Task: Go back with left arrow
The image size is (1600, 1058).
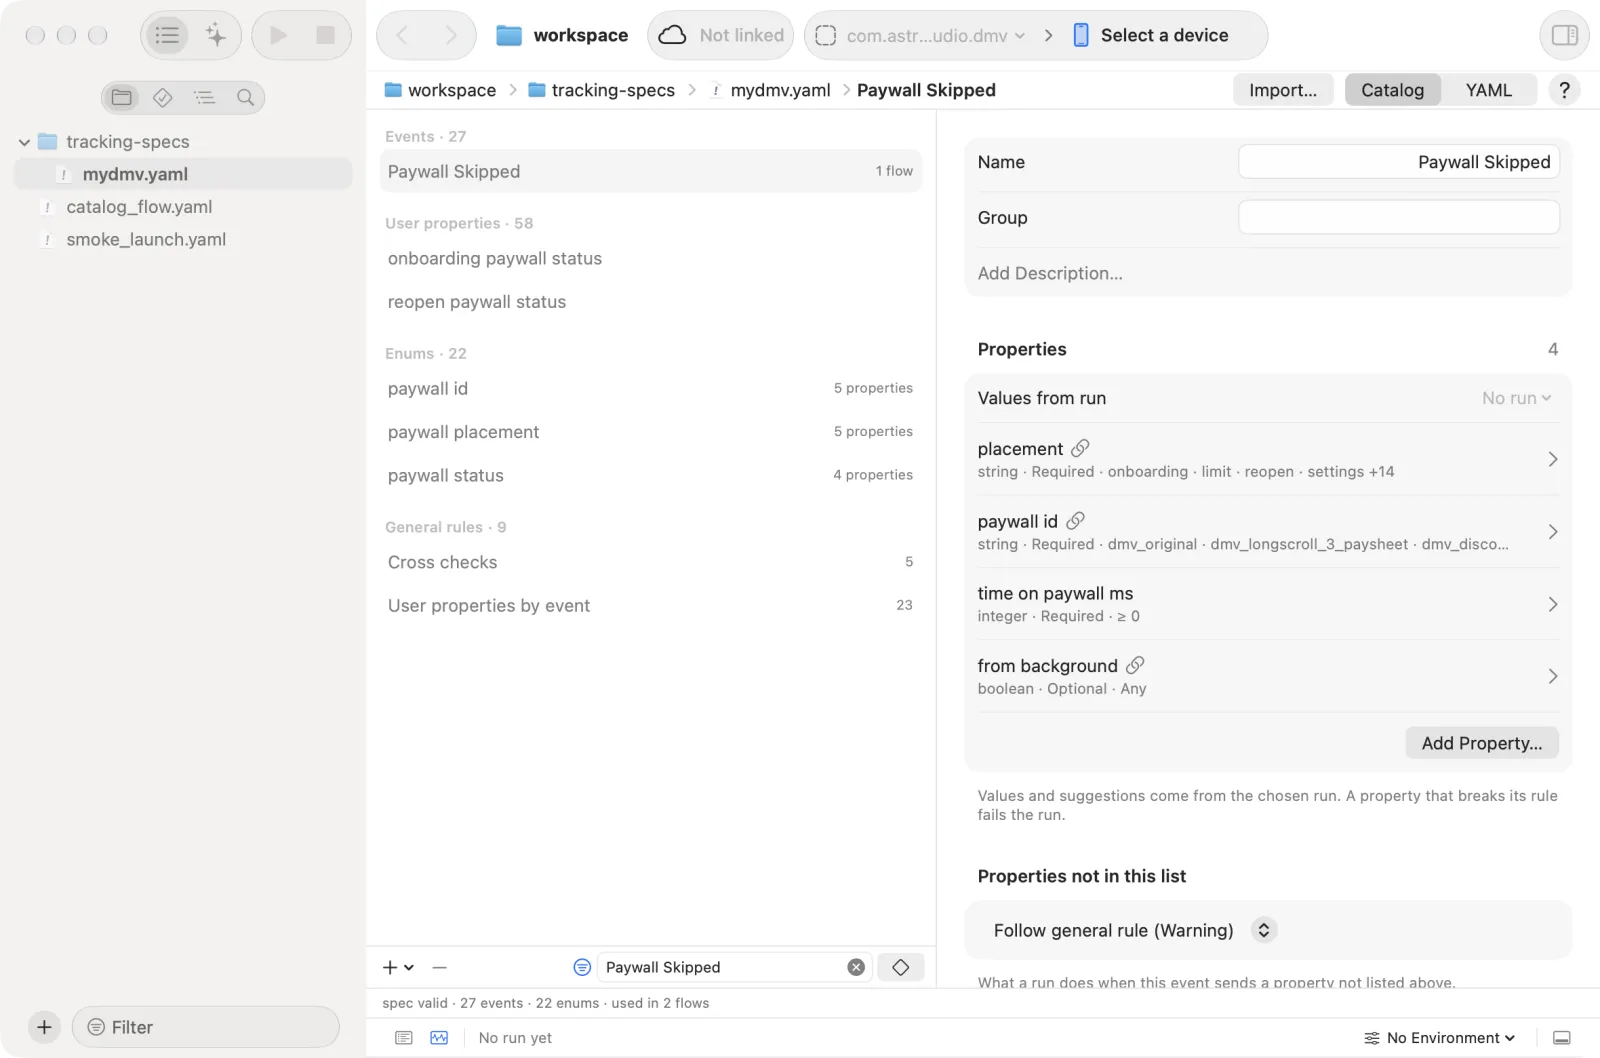Action: pos(402,35)
